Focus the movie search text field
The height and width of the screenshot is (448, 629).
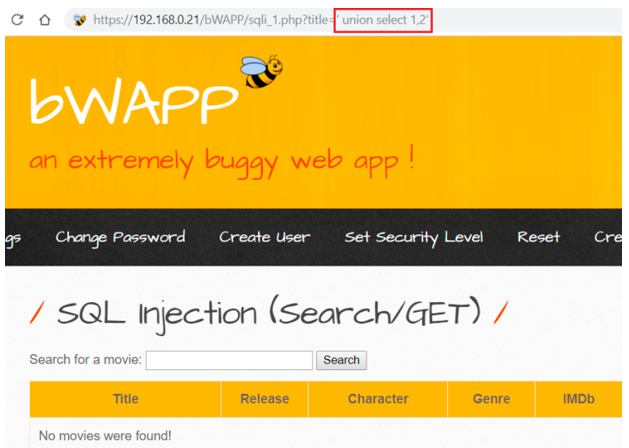(229, 360)
